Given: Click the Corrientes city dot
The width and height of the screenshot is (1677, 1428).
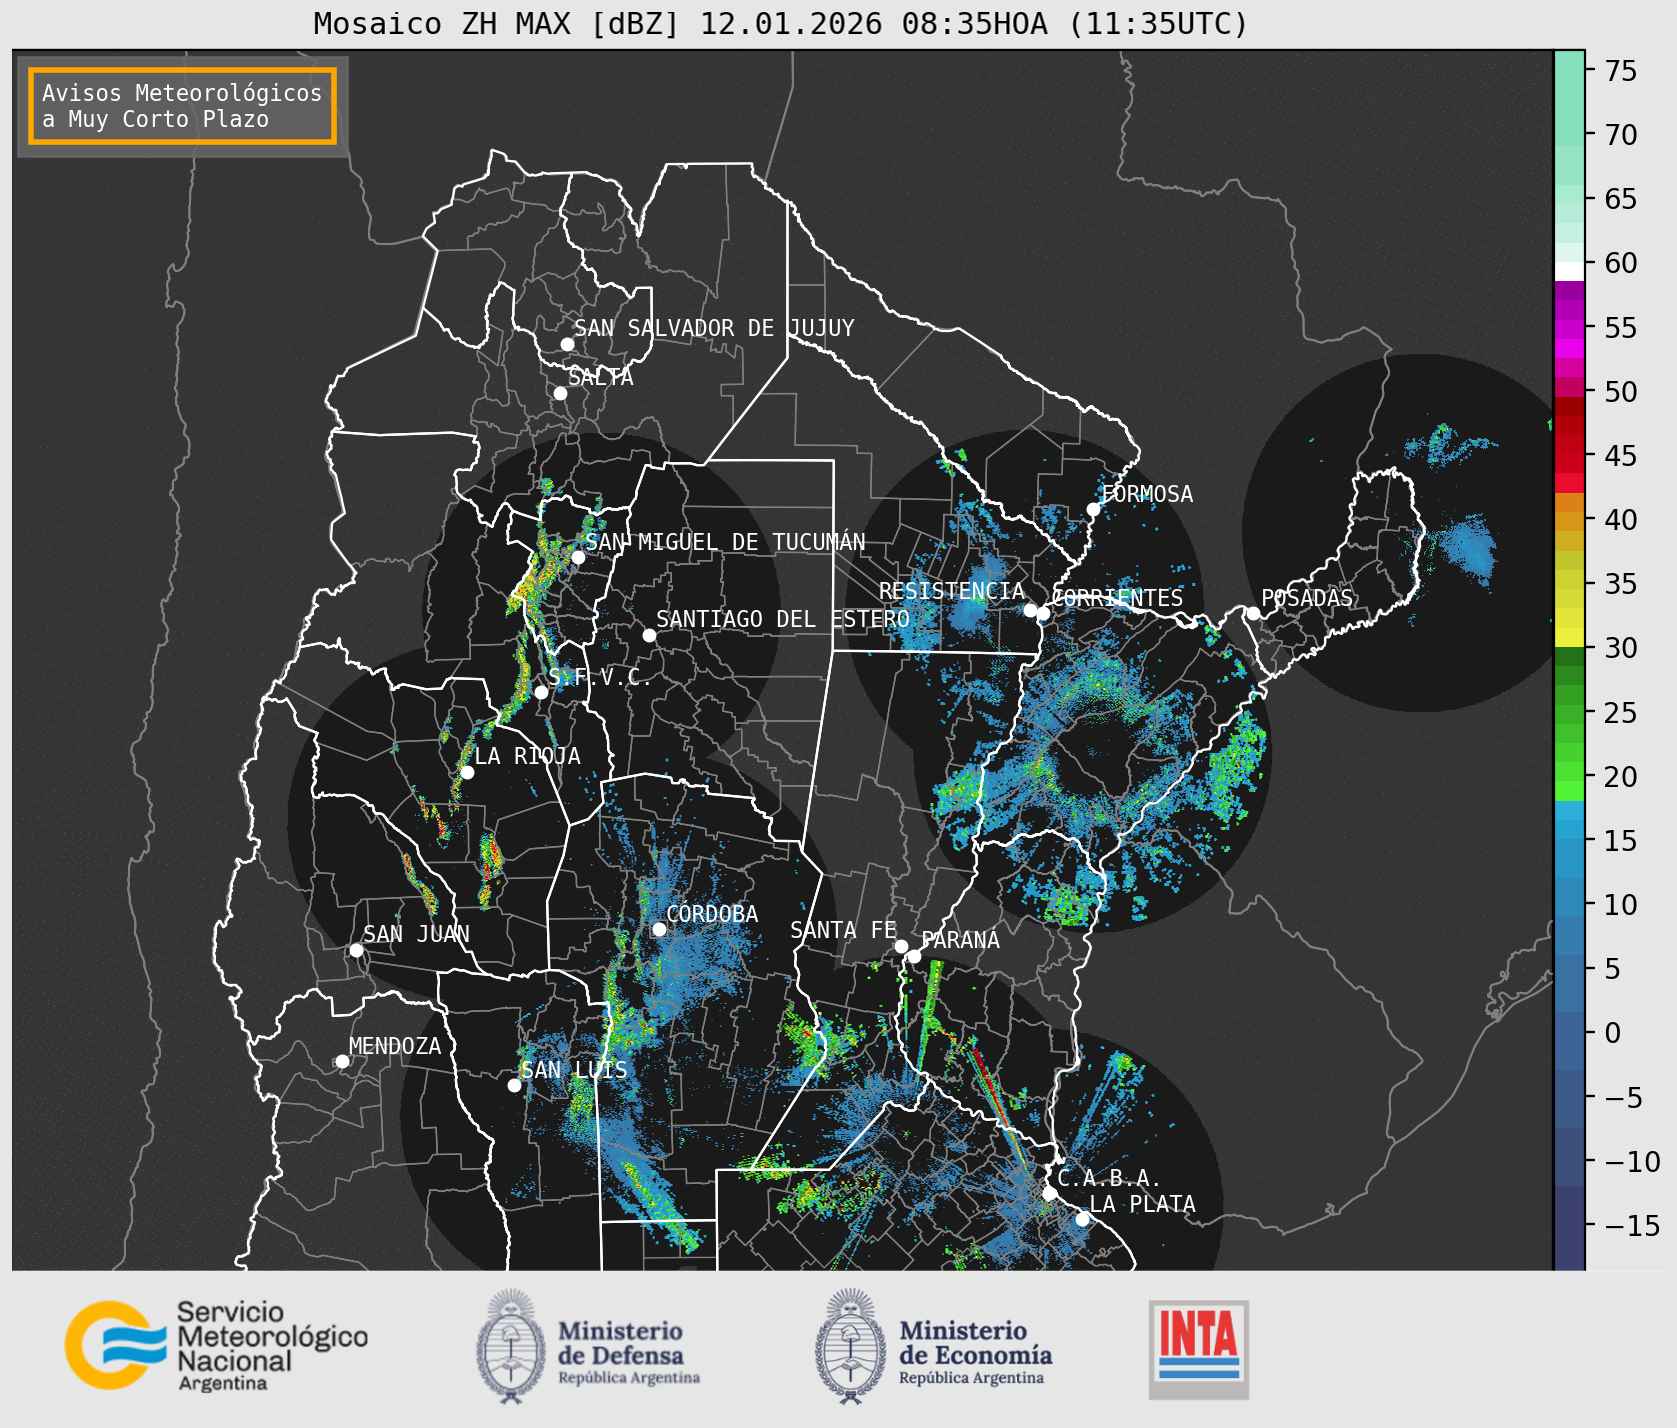Looking at the screenshot, I should (1043, 613).
